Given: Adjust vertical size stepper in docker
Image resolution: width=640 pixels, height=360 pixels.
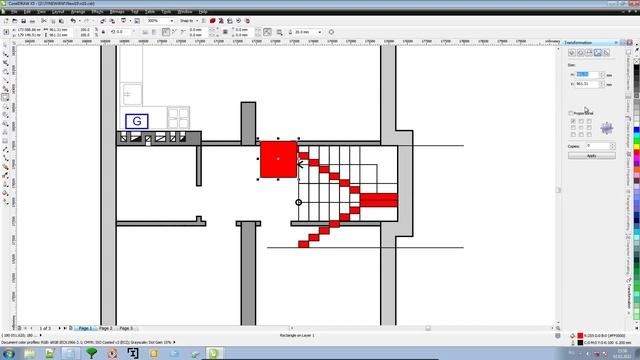Looking at the screenshot, I should (602, 84).
